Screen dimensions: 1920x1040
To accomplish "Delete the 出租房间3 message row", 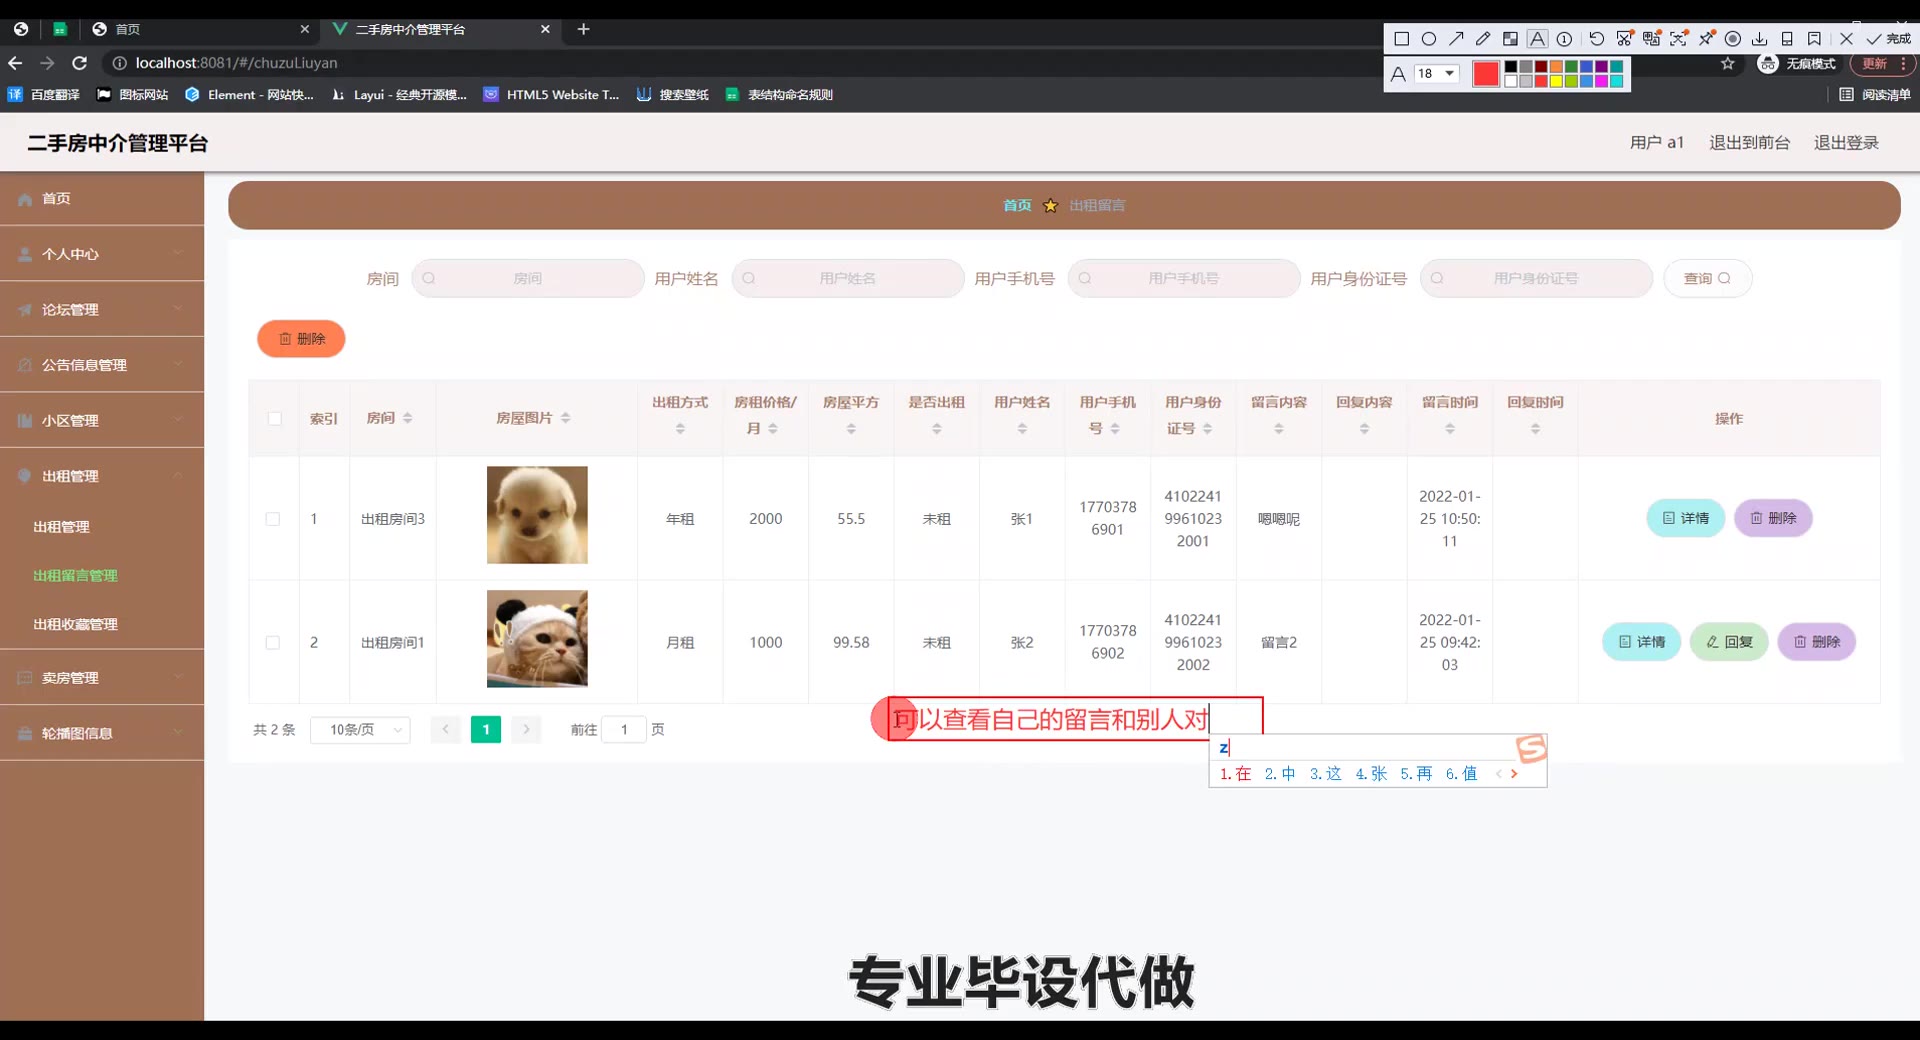I will [x=1773, y=518].
